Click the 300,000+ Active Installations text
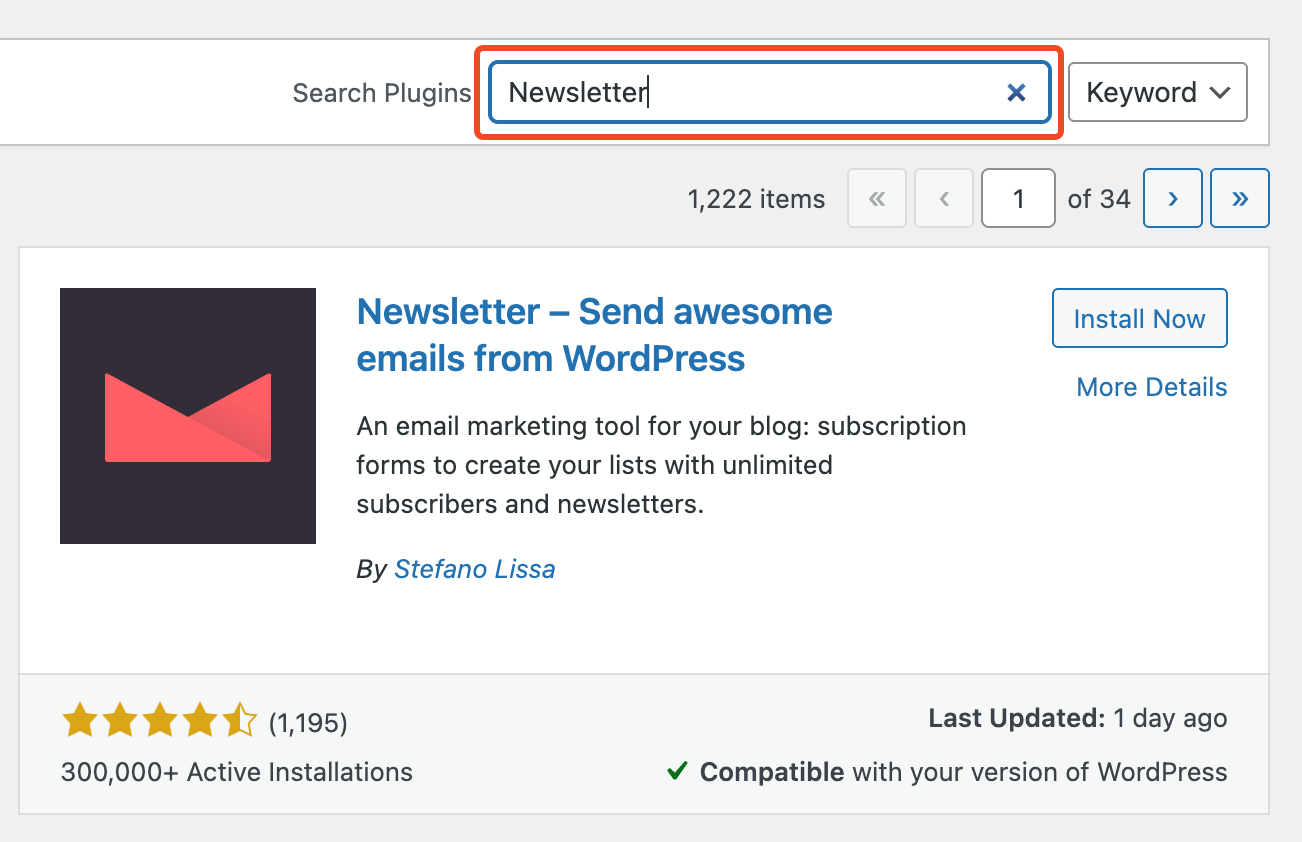Viewport: 1302px width, 842px height. 235,772
